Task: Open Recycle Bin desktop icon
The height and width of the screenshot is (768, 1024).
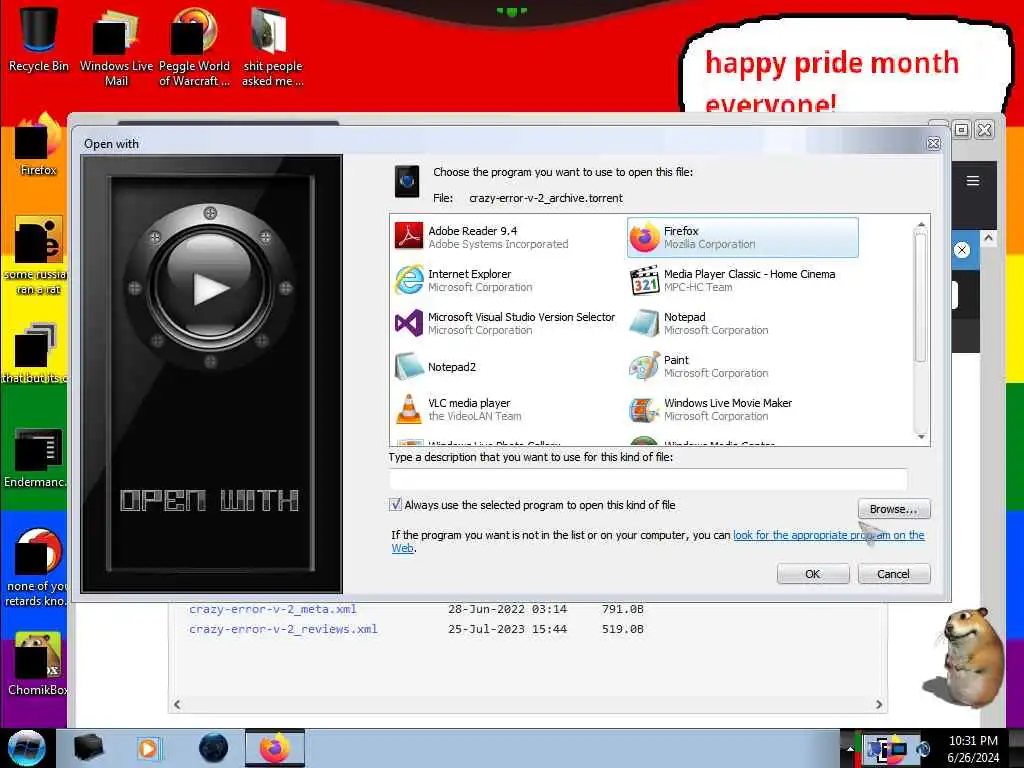Action: click(x=39, y=39)
